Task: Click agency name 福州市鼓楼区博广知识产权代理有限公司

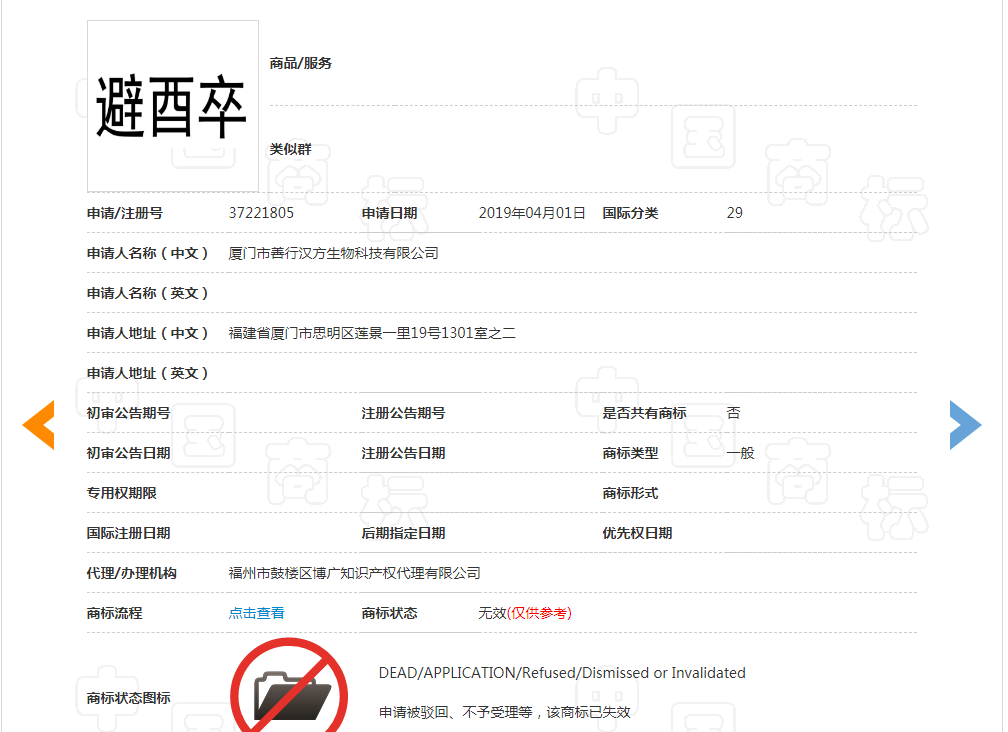Action: (354, 573)
